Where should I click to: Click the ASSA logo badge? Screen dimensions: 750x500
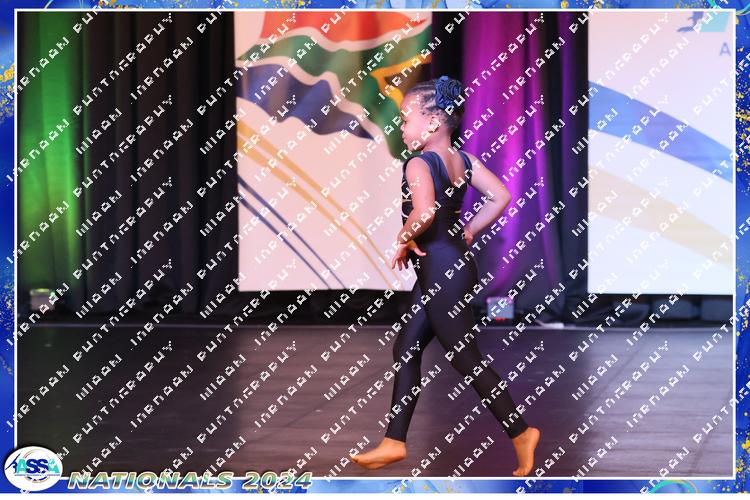33,468
